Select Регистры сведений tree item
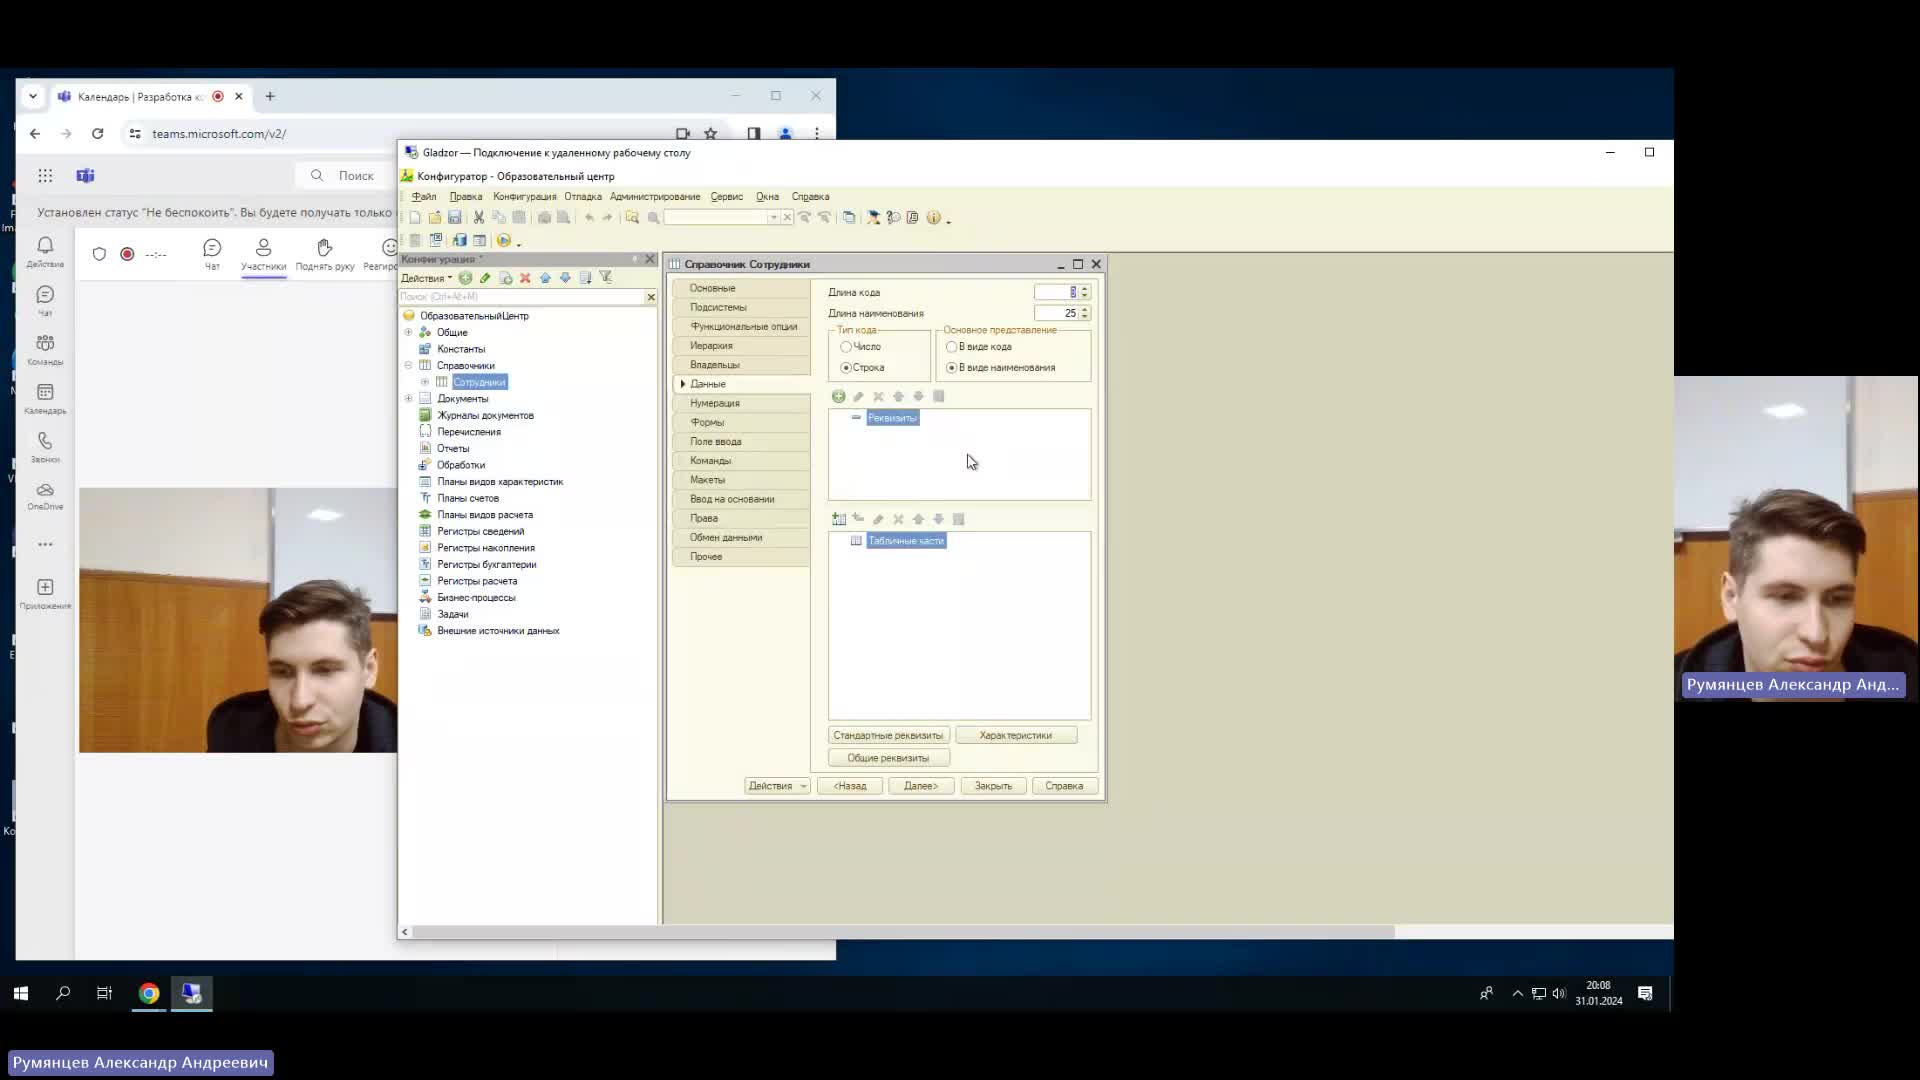1920x1080 pixels. pos(480,531)
